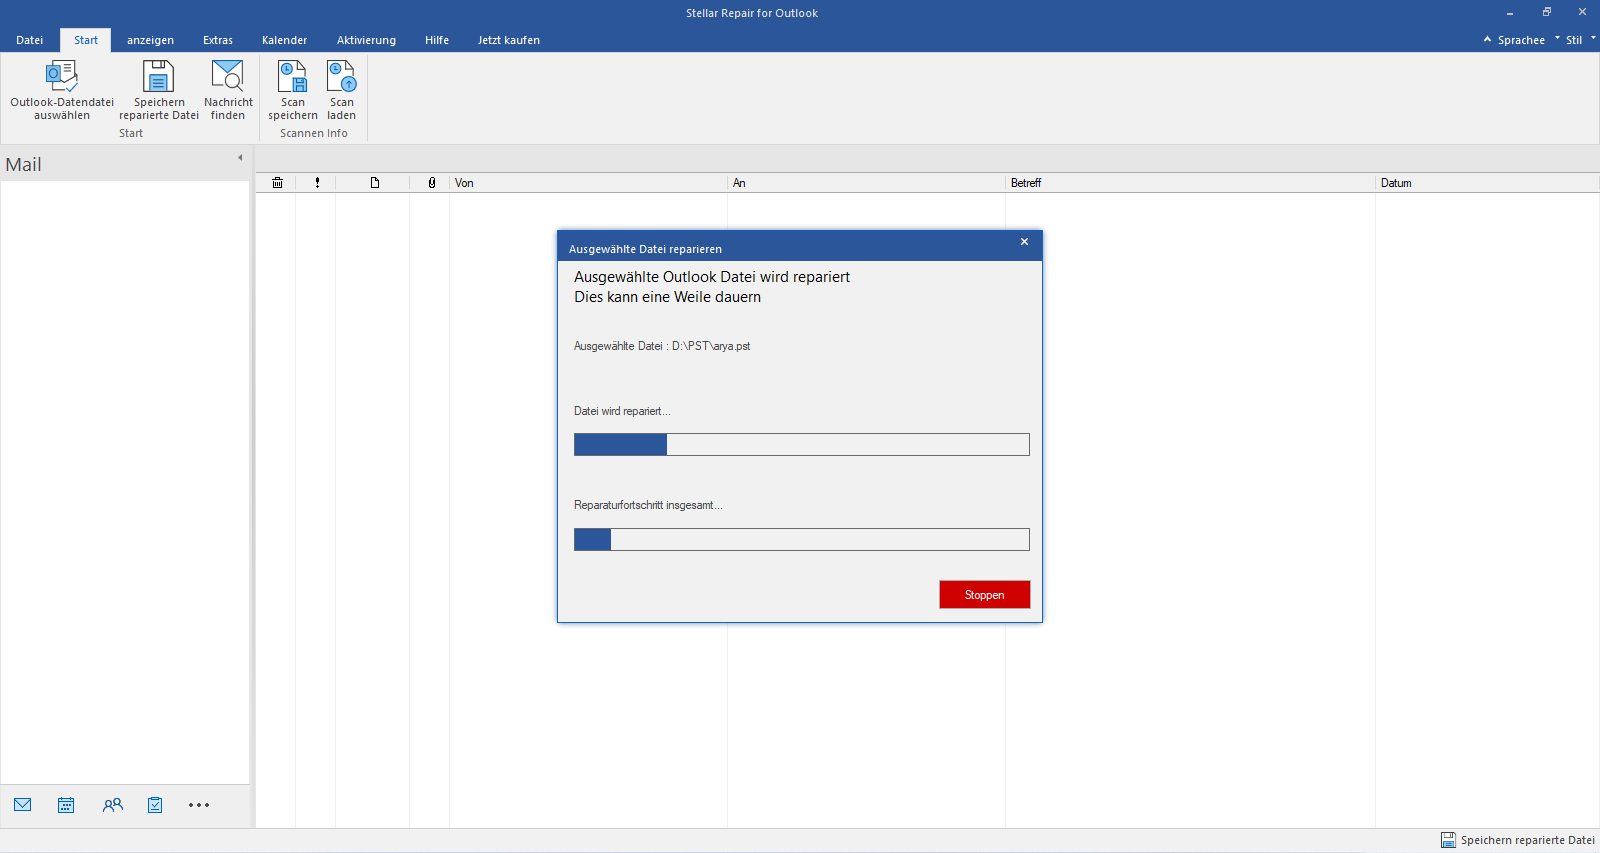Screen dimensions: 1600x853
Task: Click the Scan speichern icon
Action: click(292, 77)
